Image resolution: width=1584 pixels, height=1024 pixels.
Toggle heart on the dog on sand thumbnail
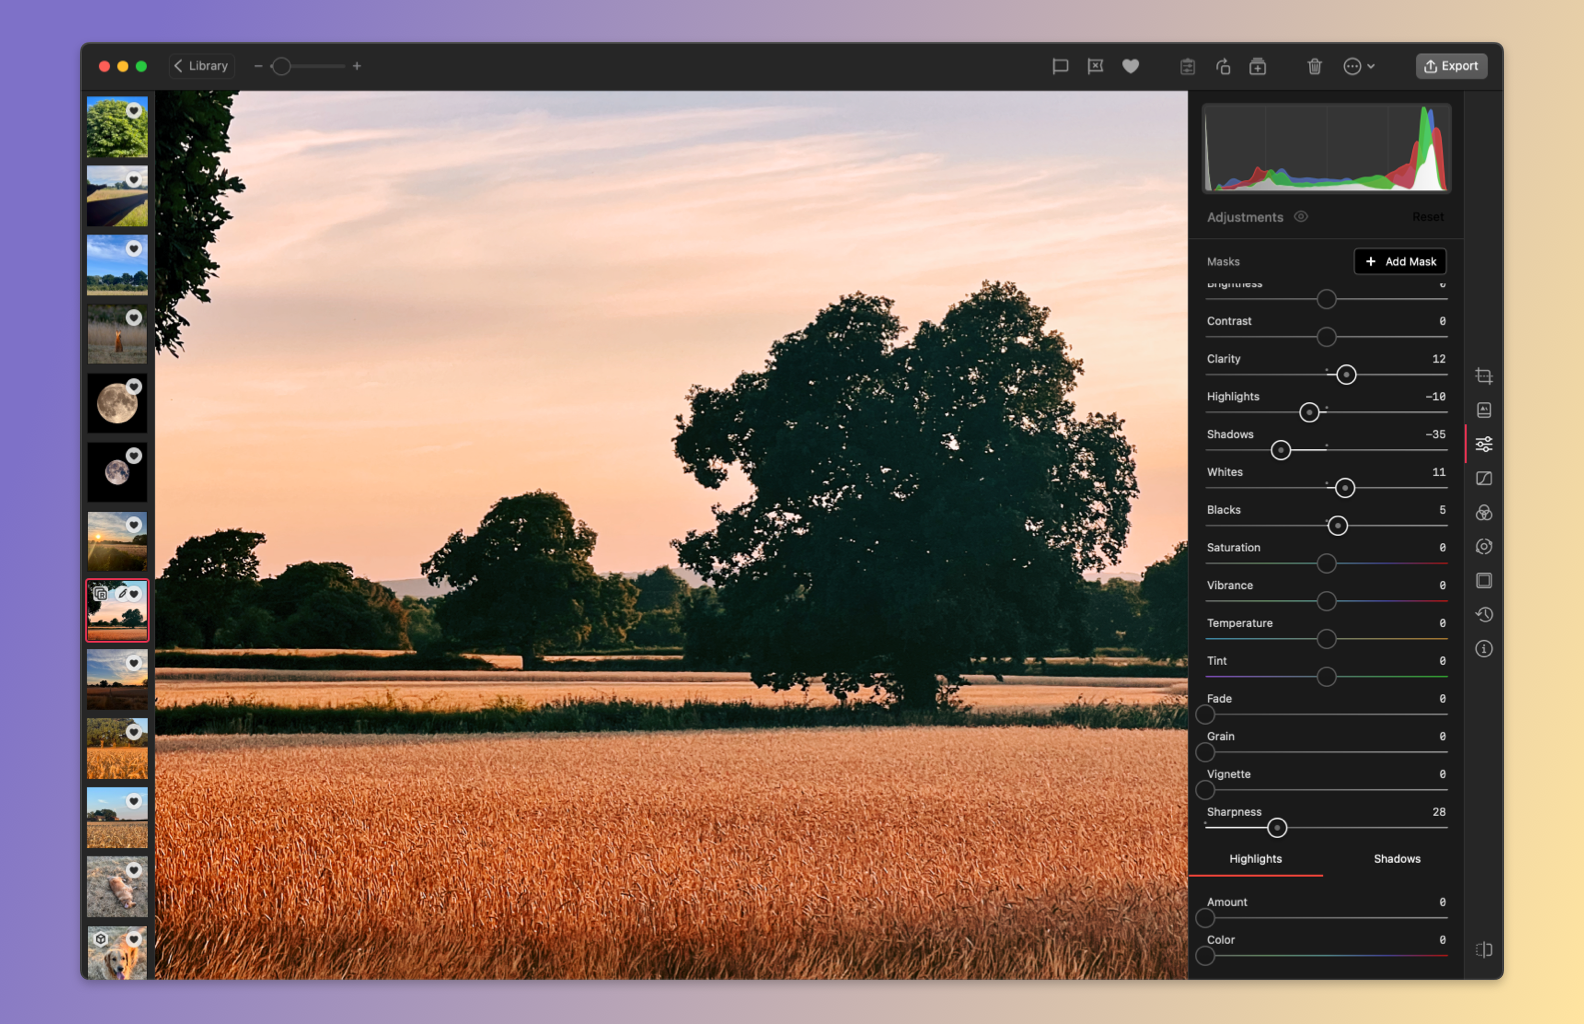tap(134, 870)
